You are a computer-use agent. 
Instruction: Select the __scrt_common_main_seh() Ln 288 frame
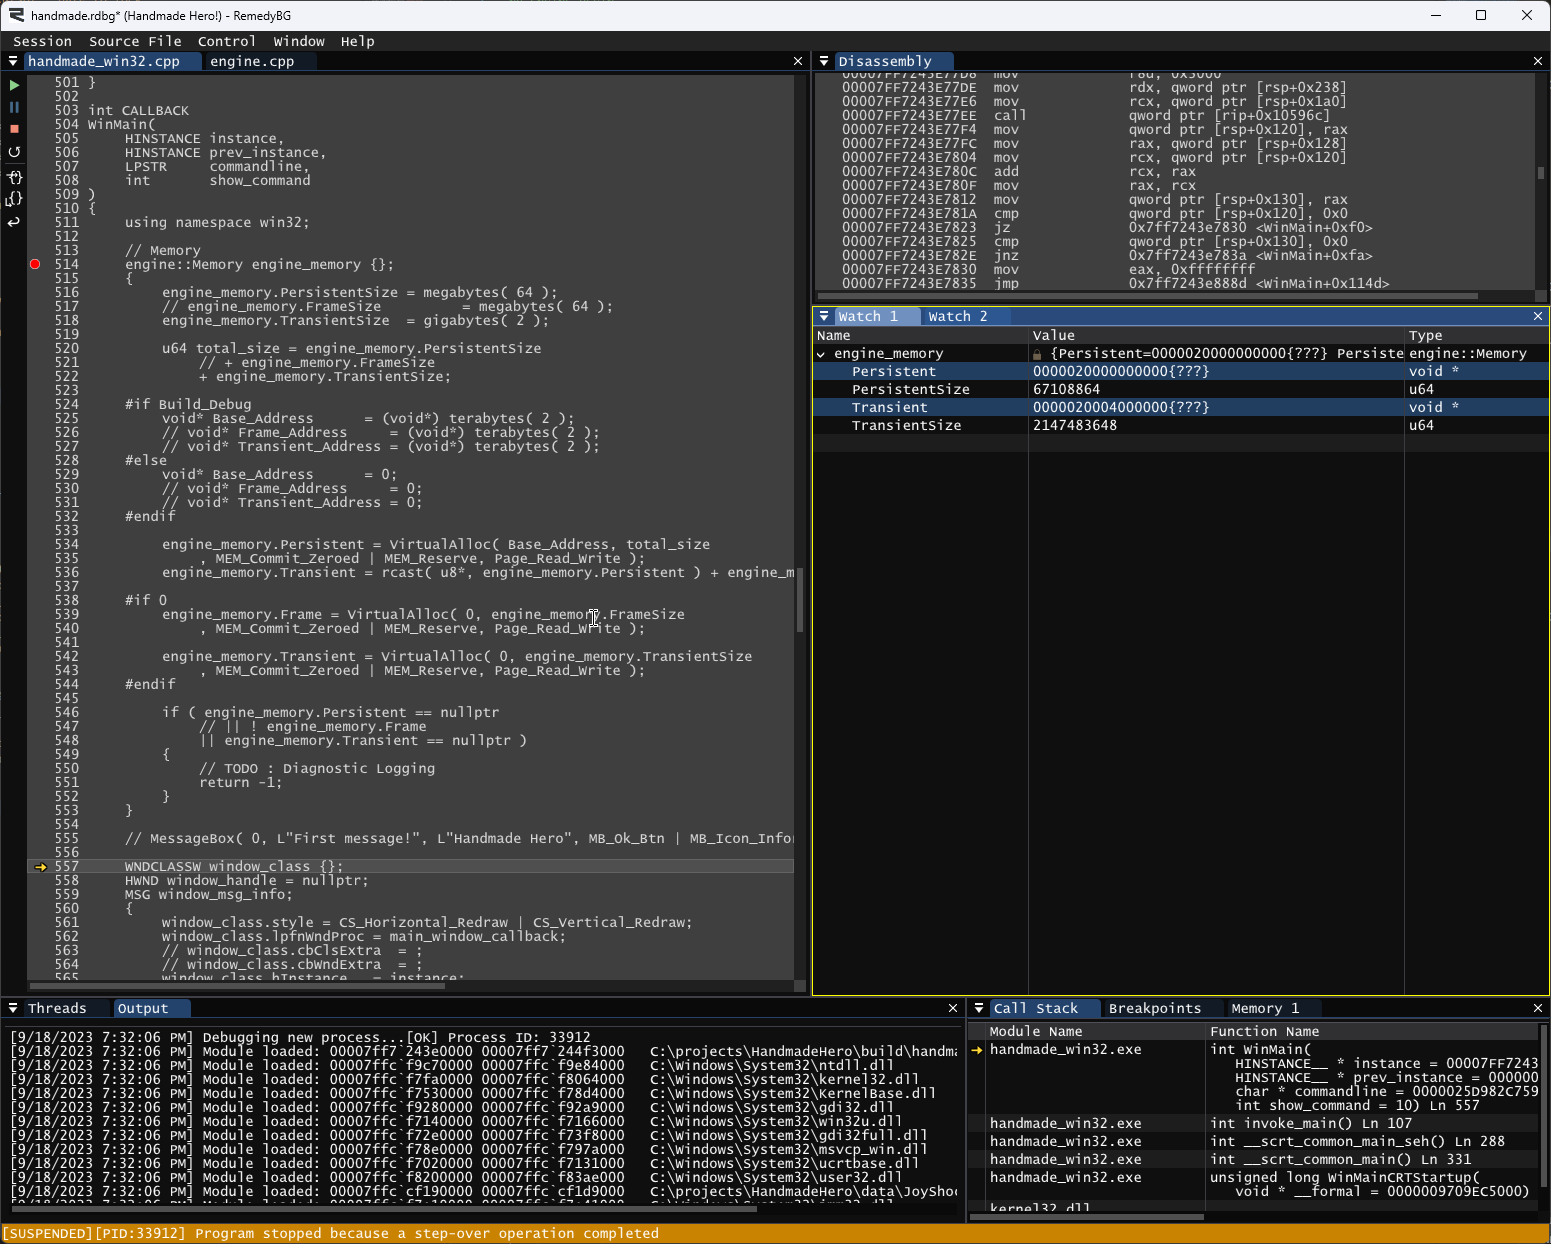tap(1254, 1142)
